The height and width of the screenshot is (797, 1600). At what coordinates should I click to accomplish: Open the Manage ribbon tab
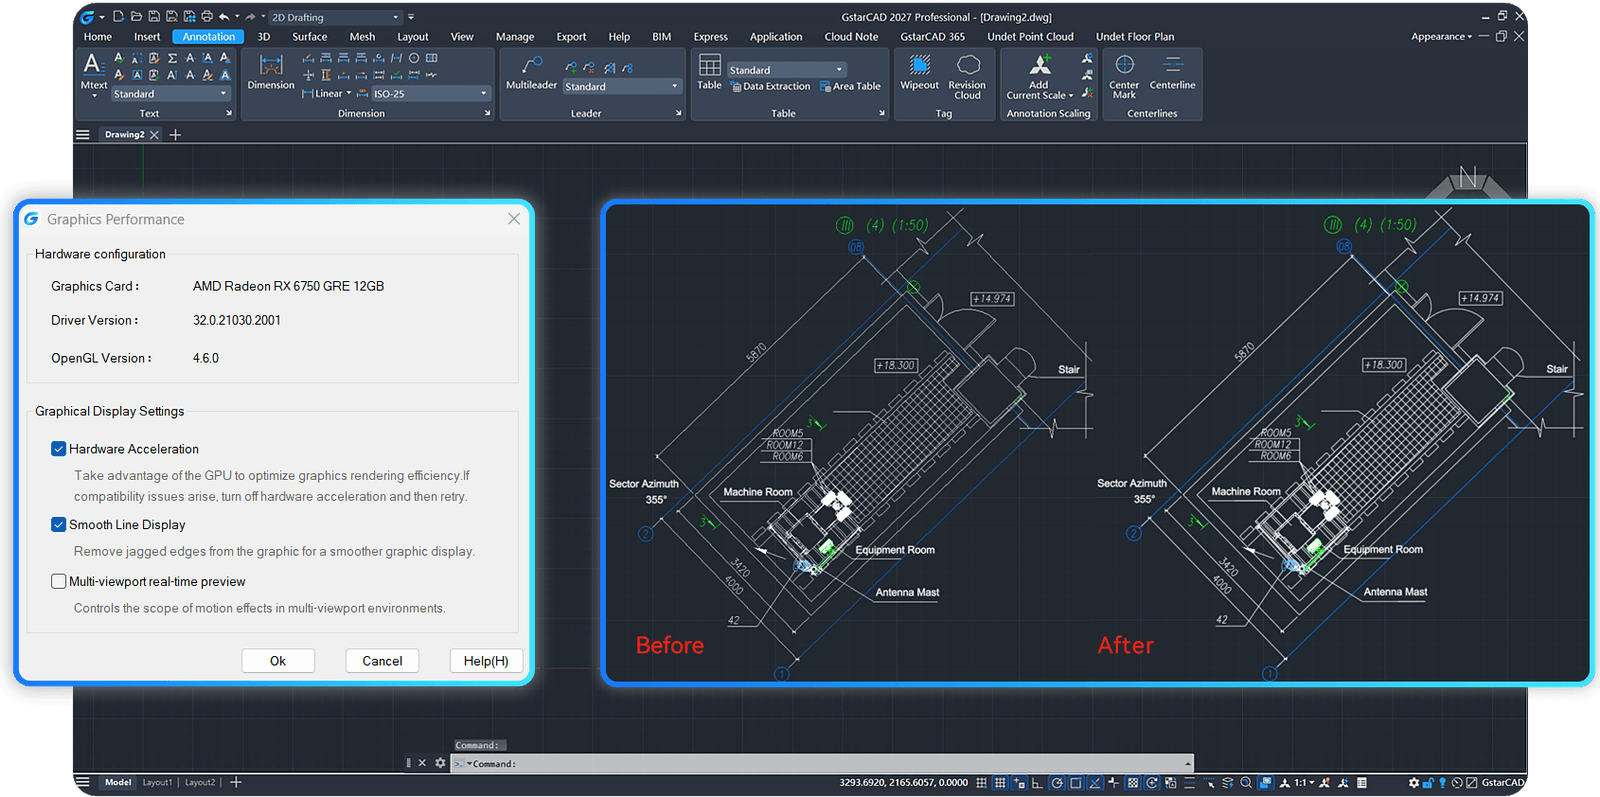515,37
